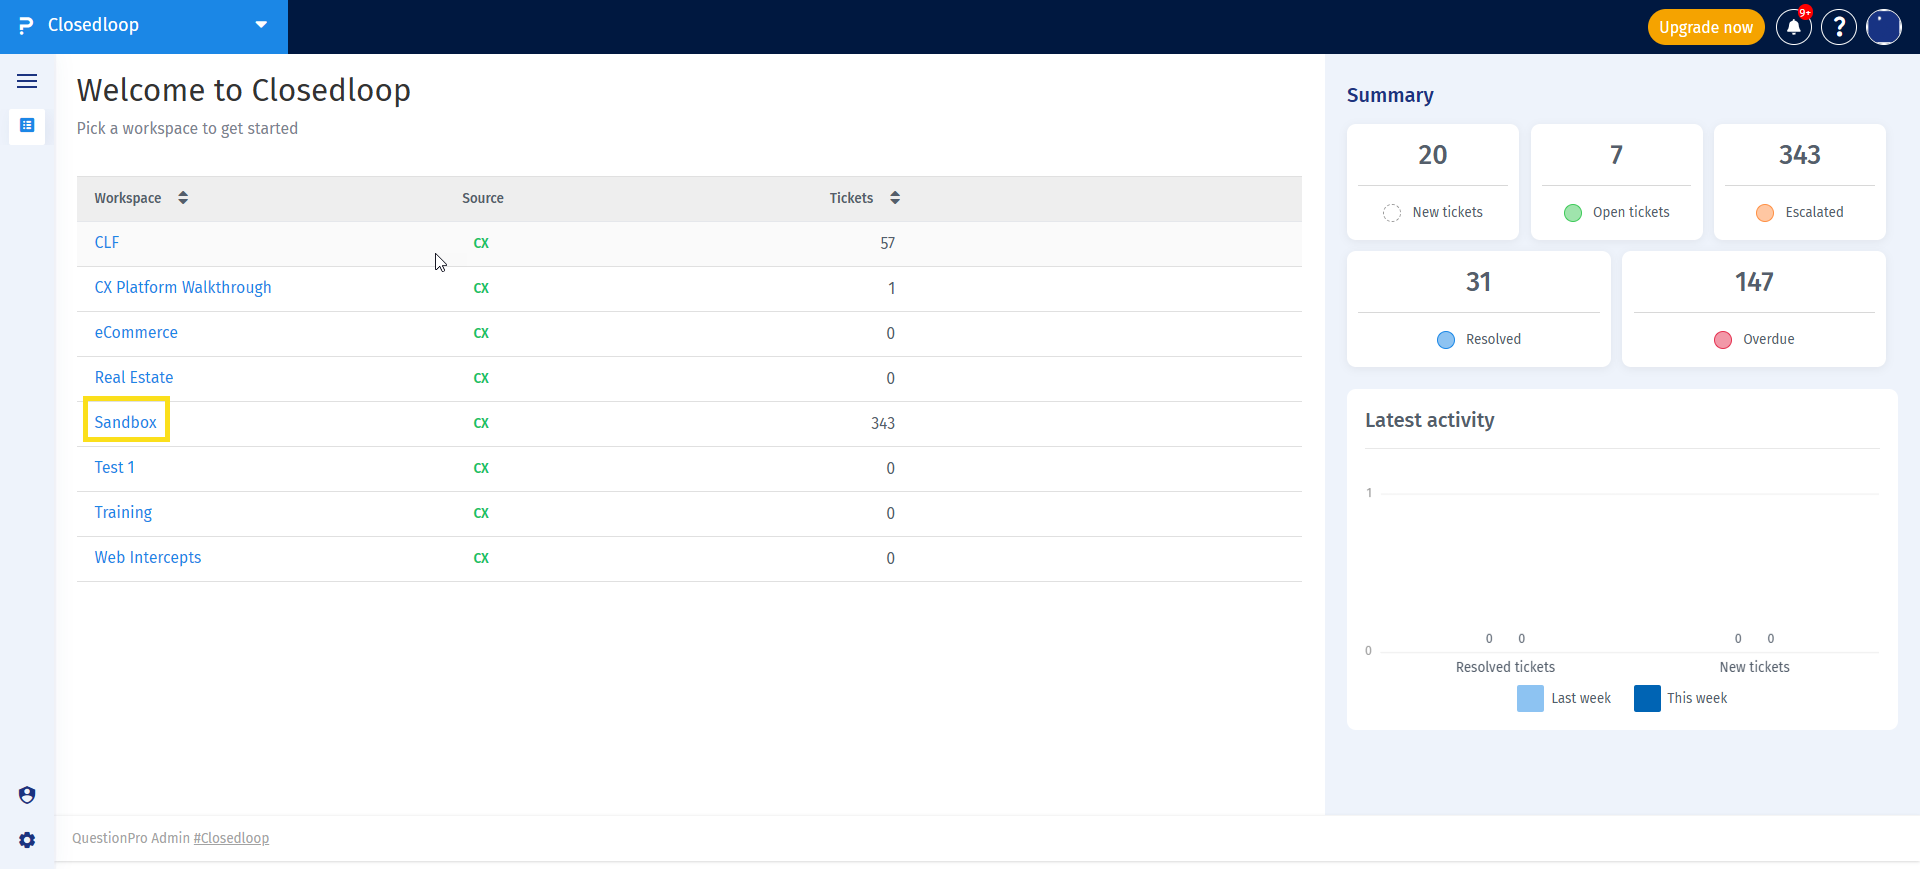Click the CX source icon for eCommerce
Viewport: 1920px width, 869px height.
(481, 333)
